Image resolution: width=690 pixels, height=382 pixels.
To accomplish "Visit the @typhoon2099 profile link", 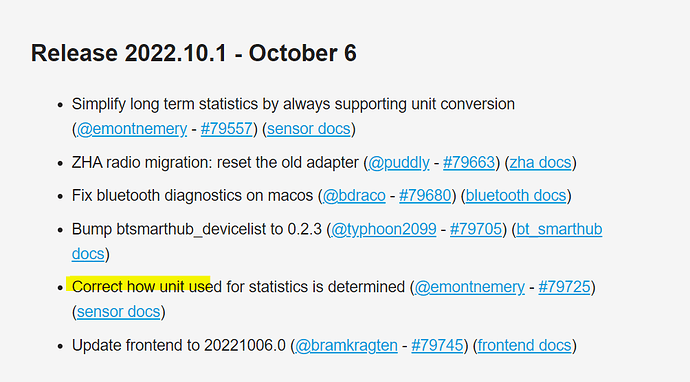I will tap(384, 229).
